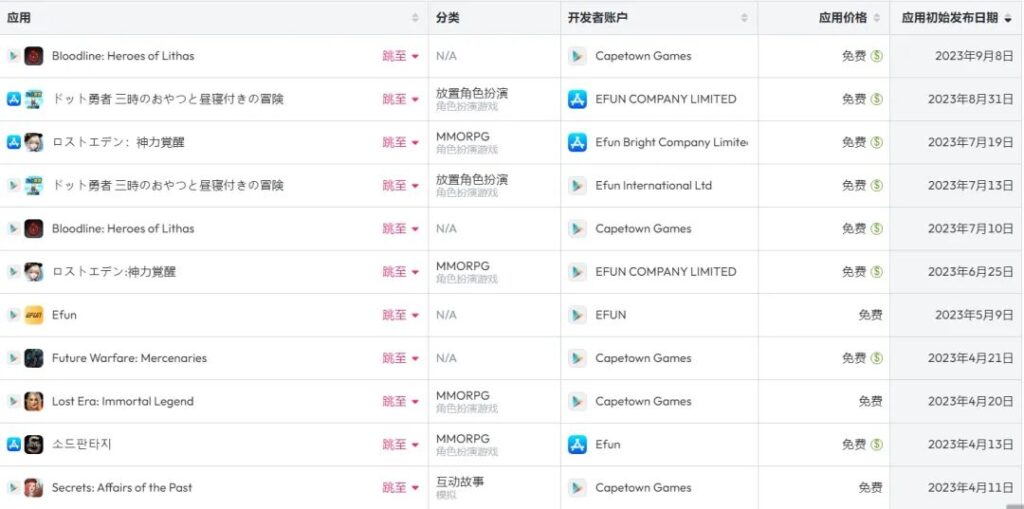Click 放置角色扮演 category in 2023年7月13日 row

click(x=472, y=180)
